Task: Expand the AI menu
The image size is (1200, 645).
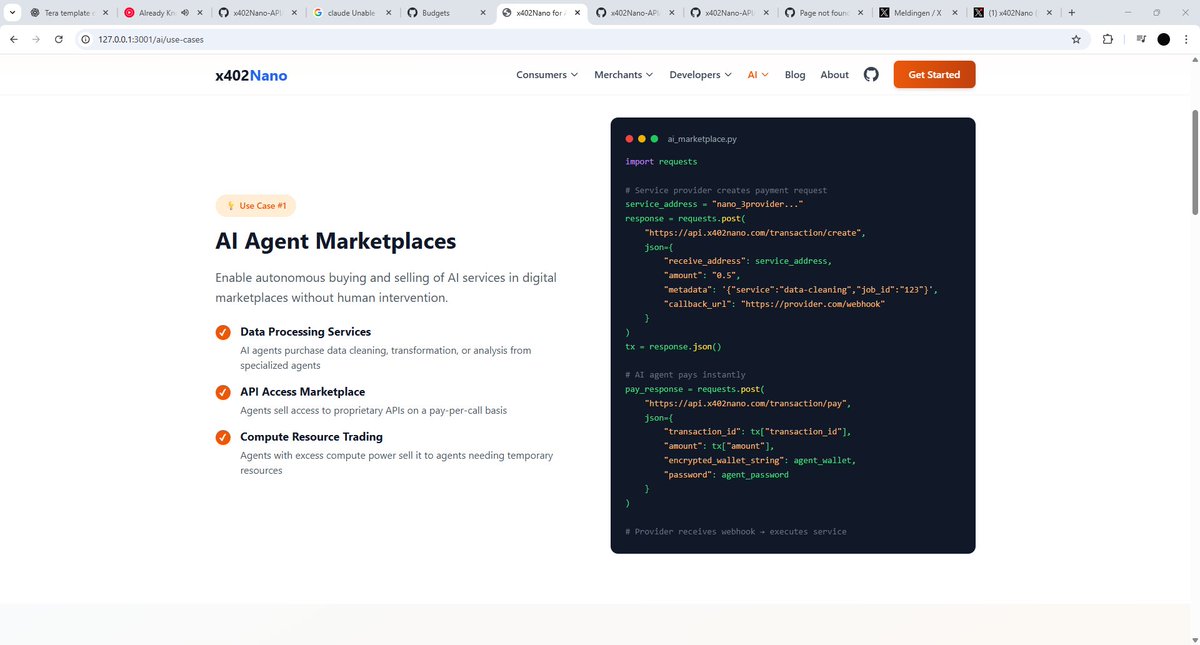Action: coord(758,75)
